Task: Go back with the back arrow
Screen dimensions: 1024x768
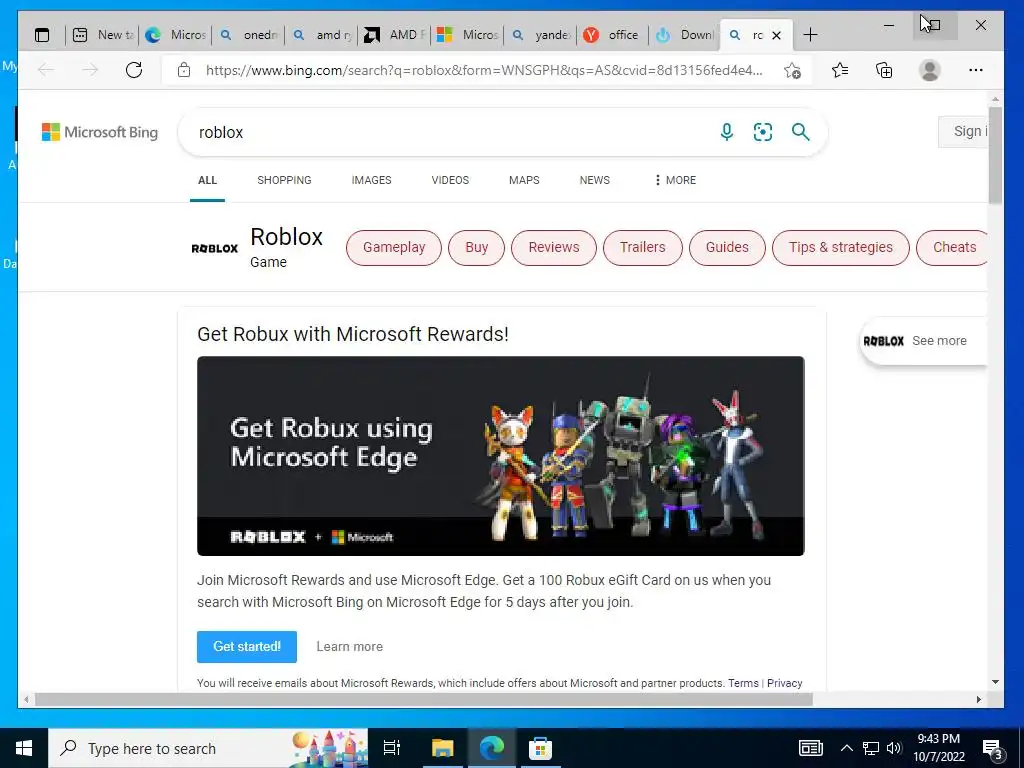Action: 46,70
